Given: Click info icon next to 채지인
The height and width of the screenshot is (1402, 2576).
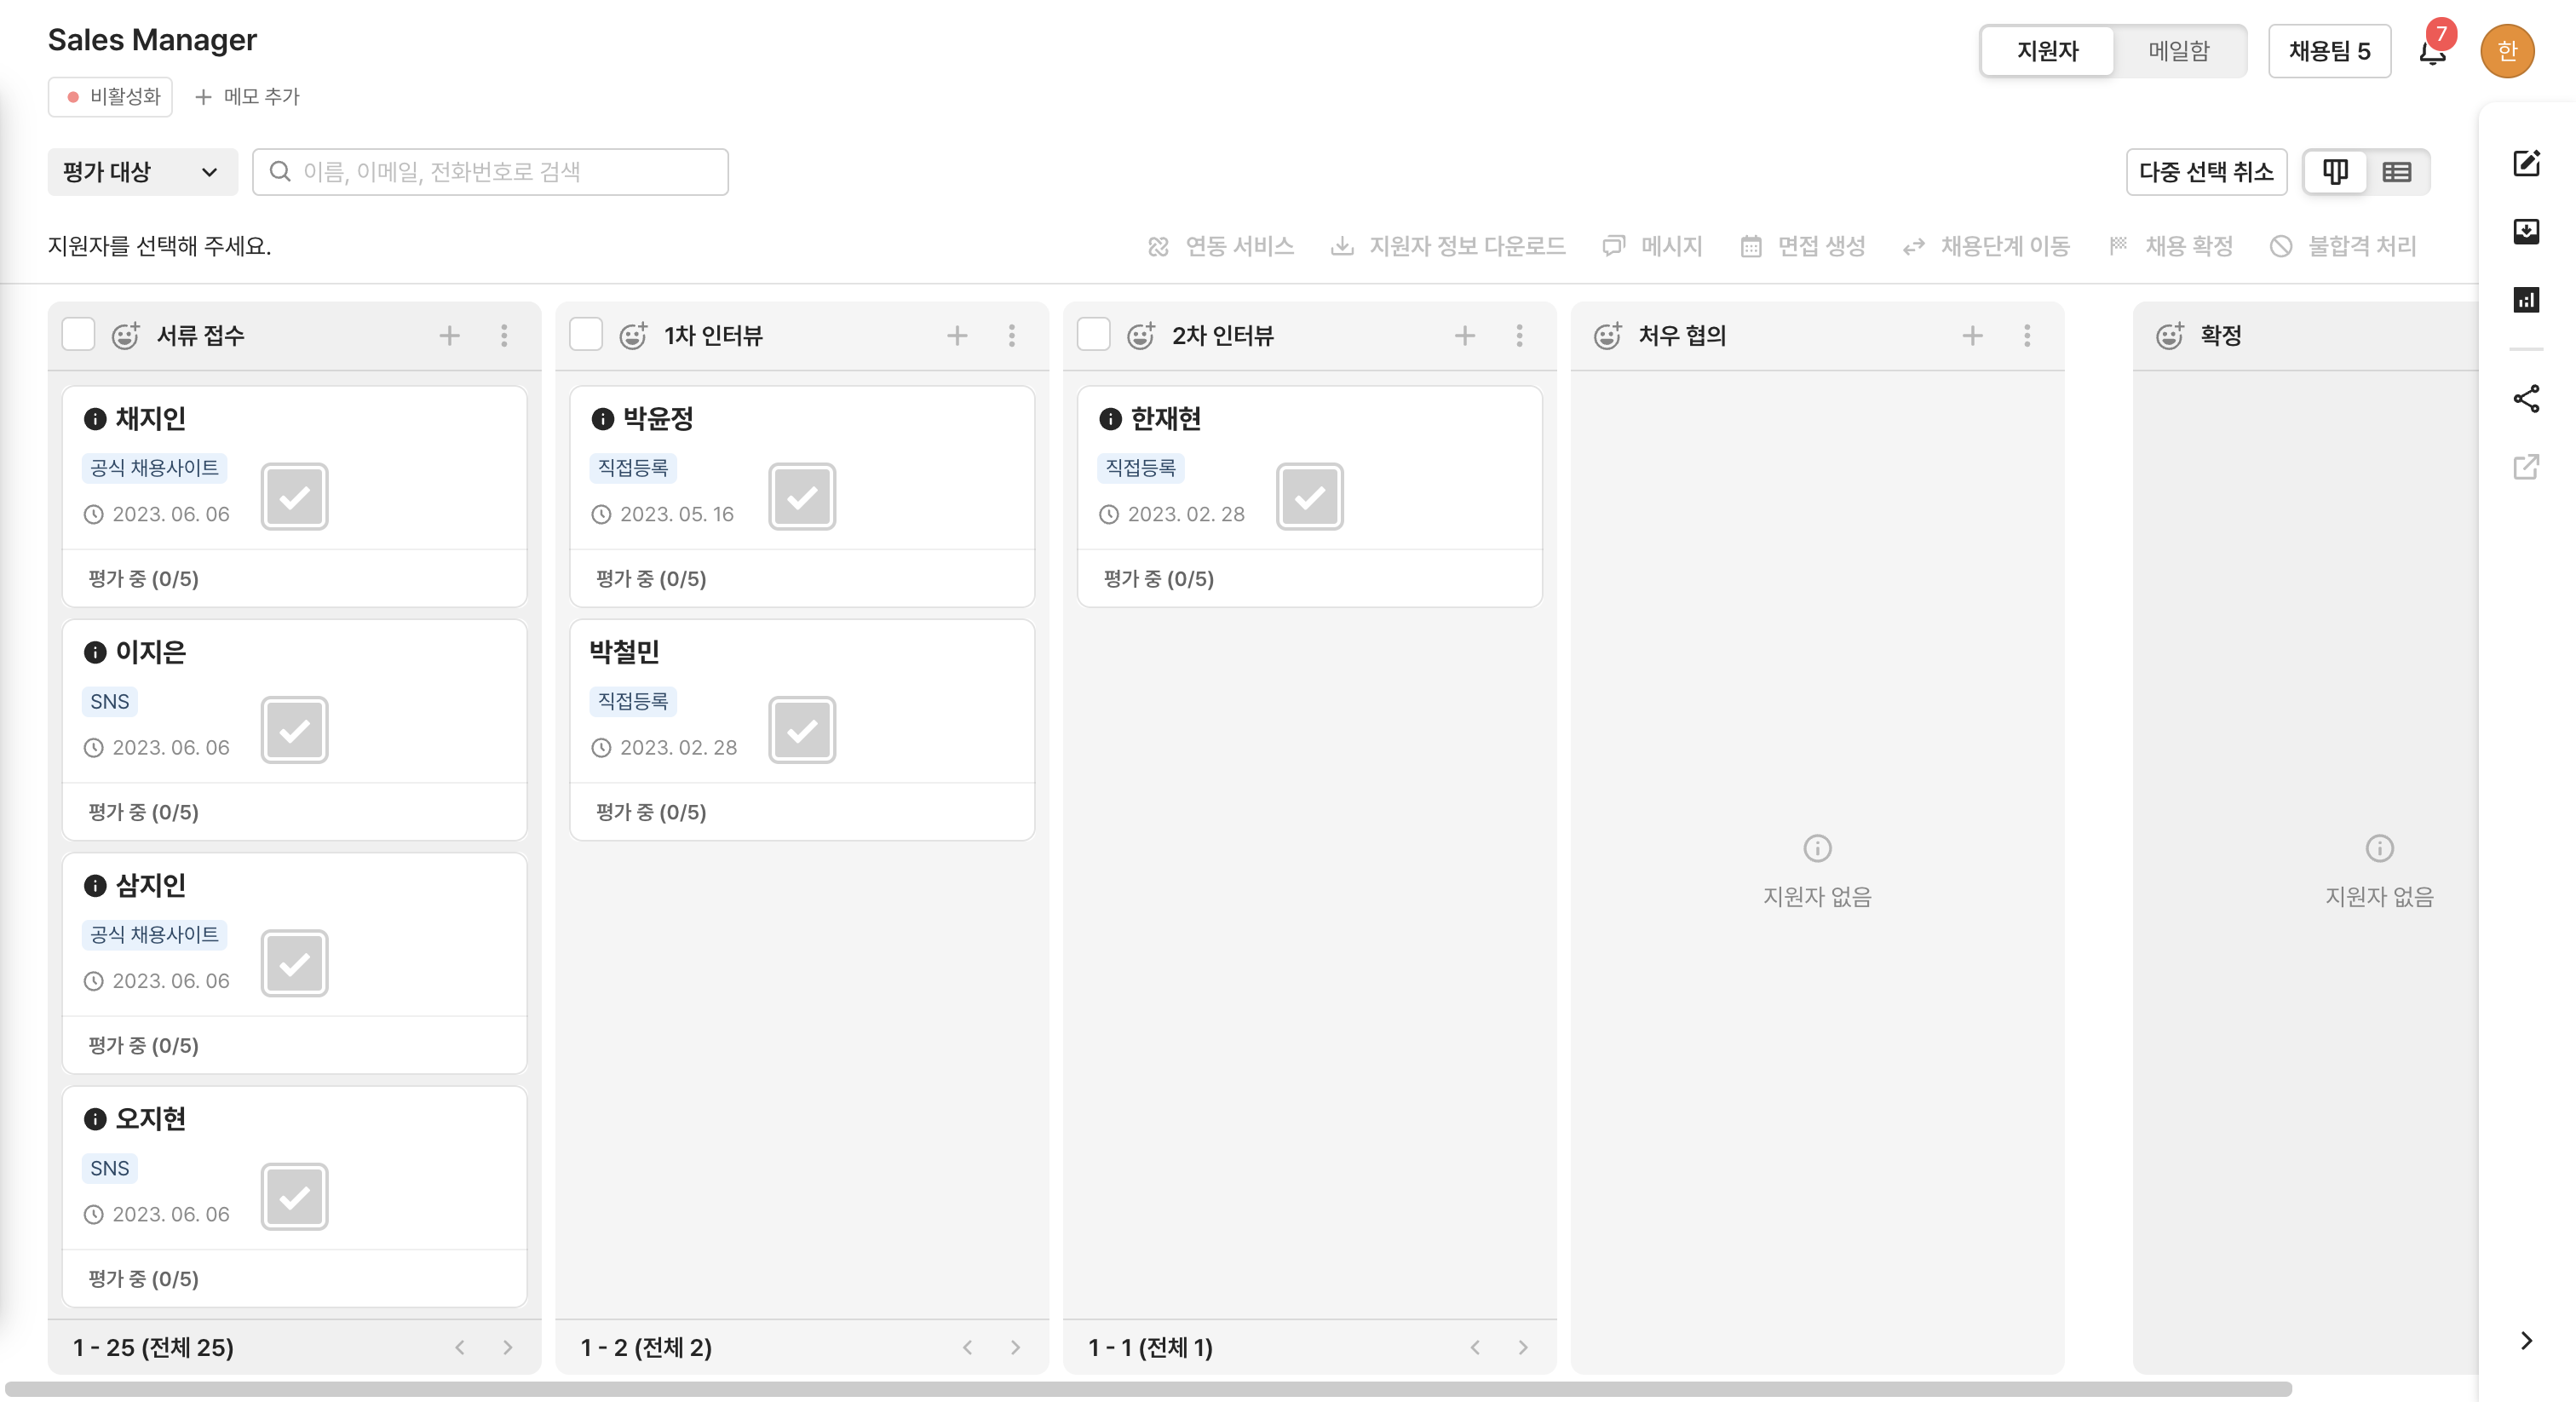Looking at the screenshot, I should click(x=95, y=419).
